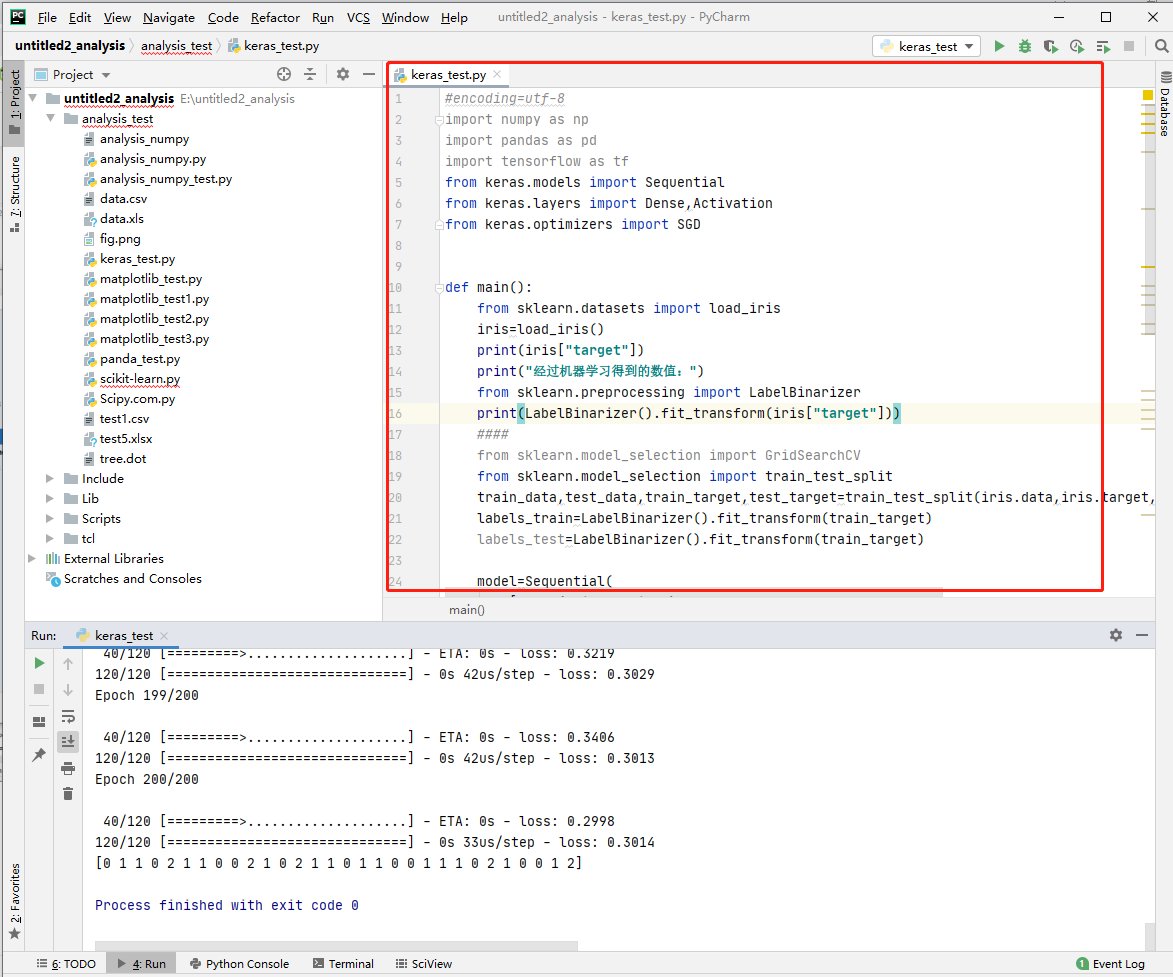Viewport: 1173px width, 977px height.
Task: Close the keras_test Run tab
Action: coord(164,635)
